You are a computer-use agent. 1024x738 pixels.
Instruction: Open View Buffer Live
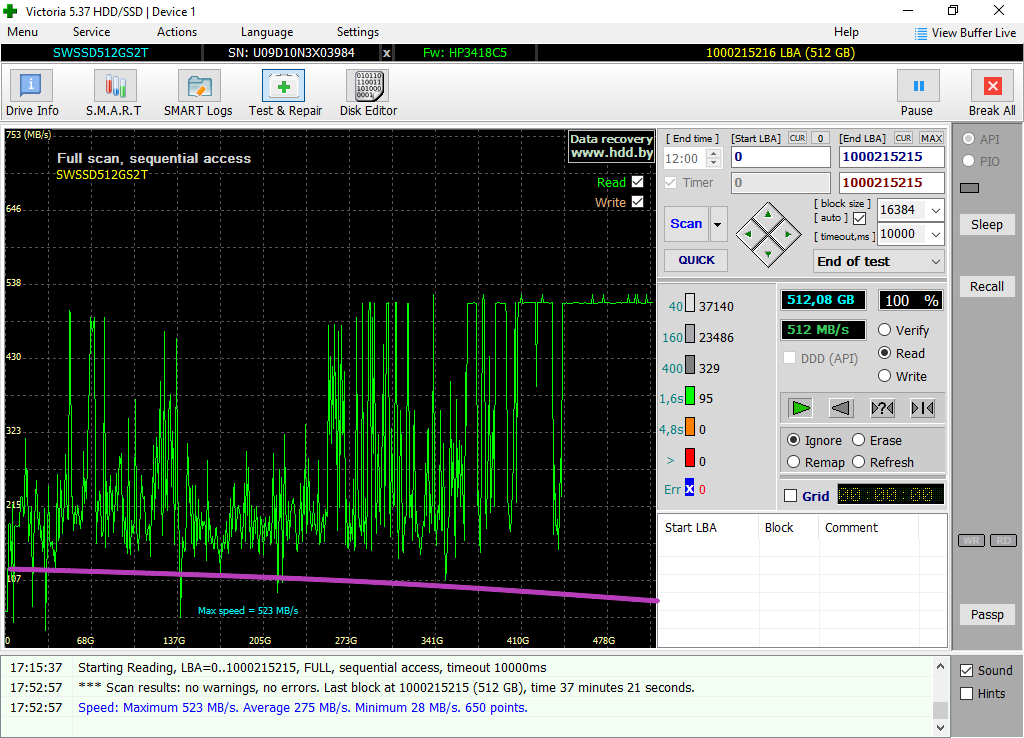(965, 33)
